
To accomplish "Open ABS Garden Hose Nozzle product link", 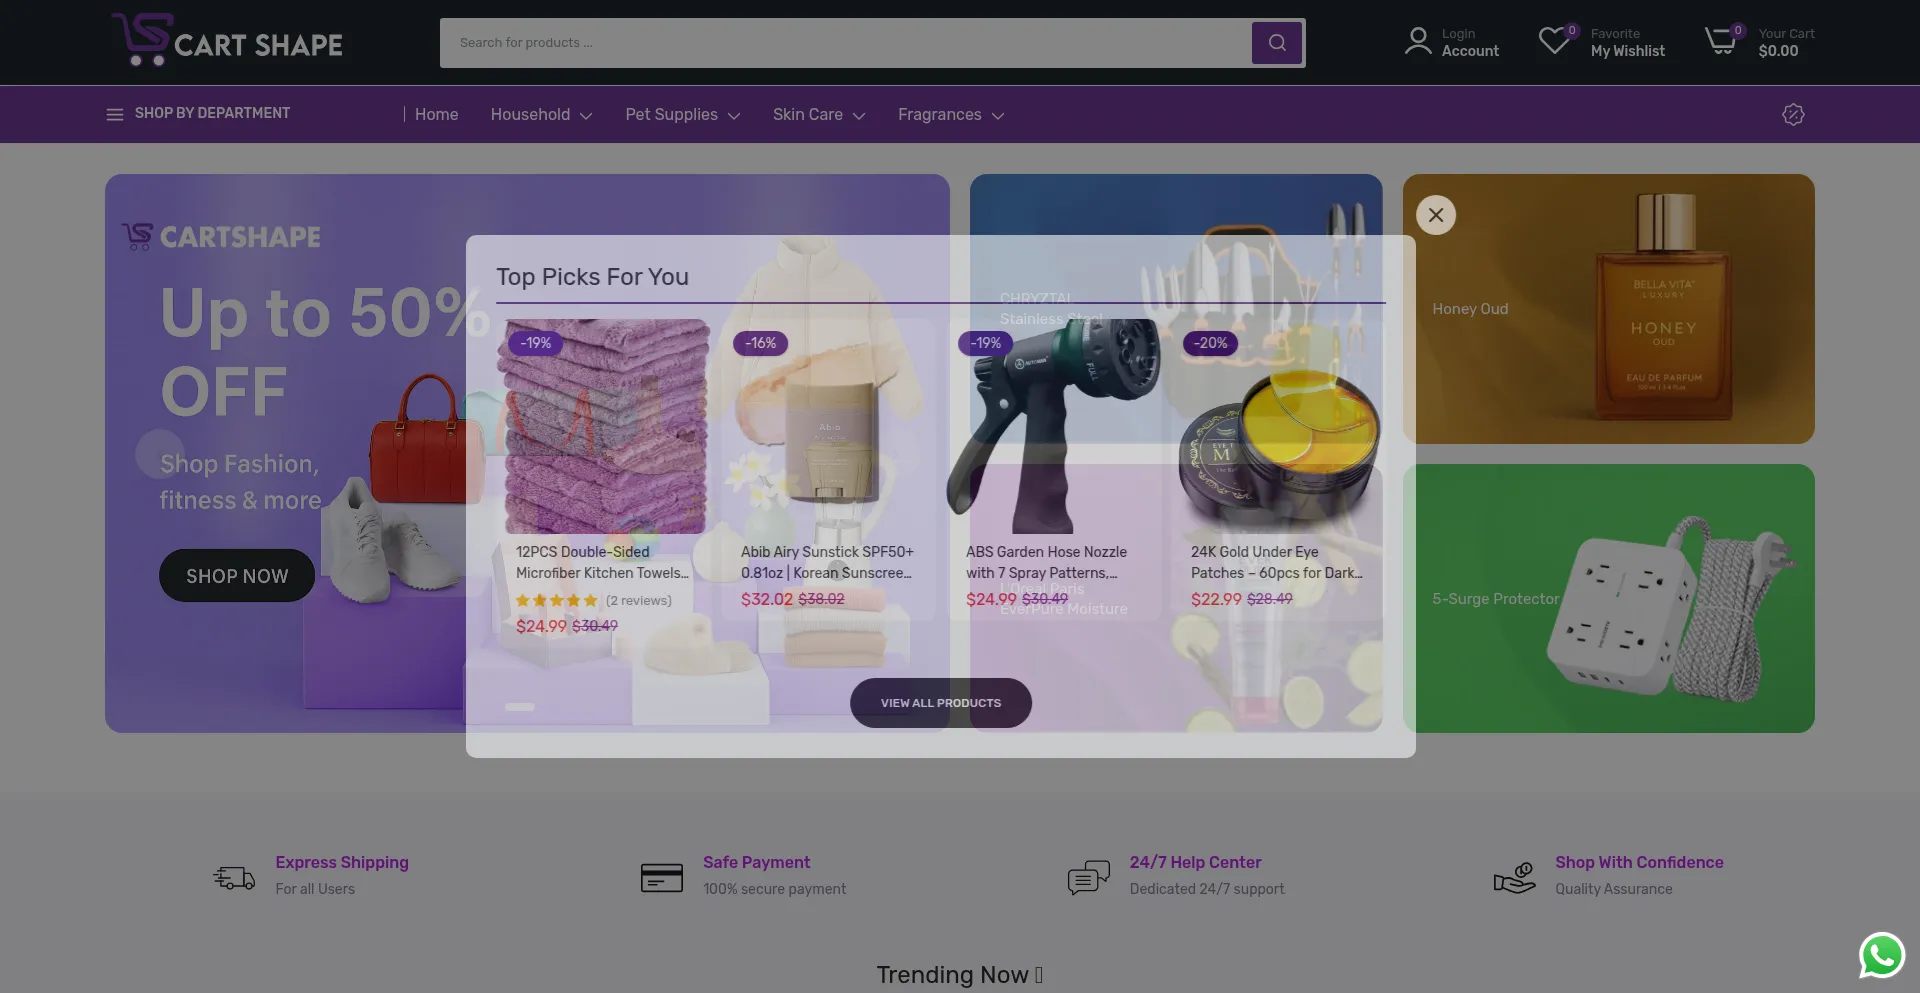I will [x=1046, y=562].
